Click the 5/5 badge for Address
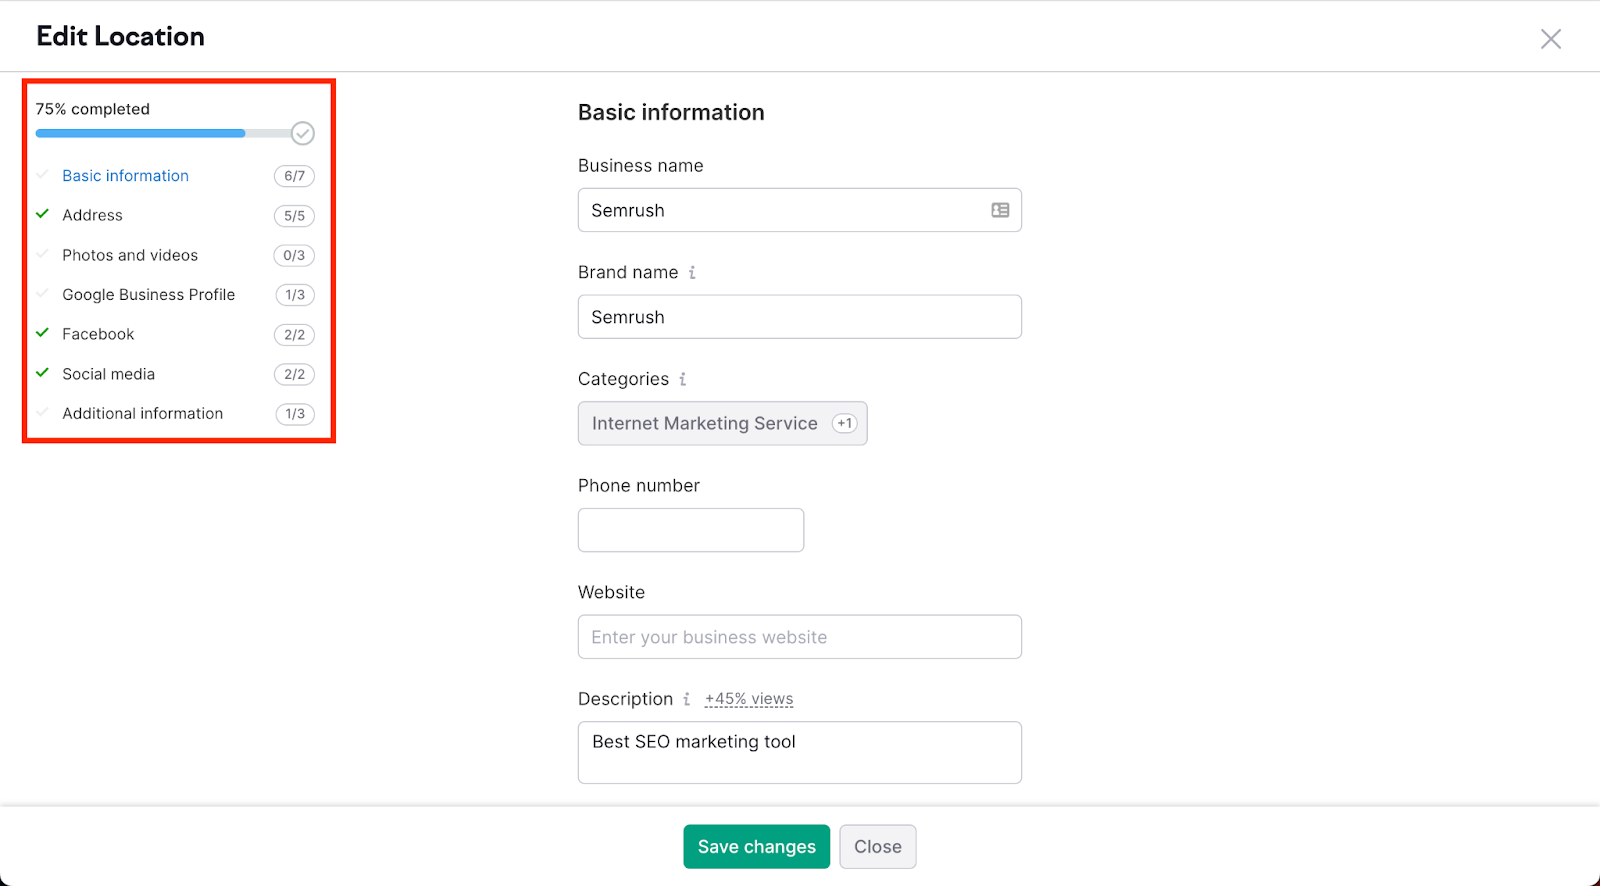The height and width of the screenshot is (886, 1600). coord(294,216)
